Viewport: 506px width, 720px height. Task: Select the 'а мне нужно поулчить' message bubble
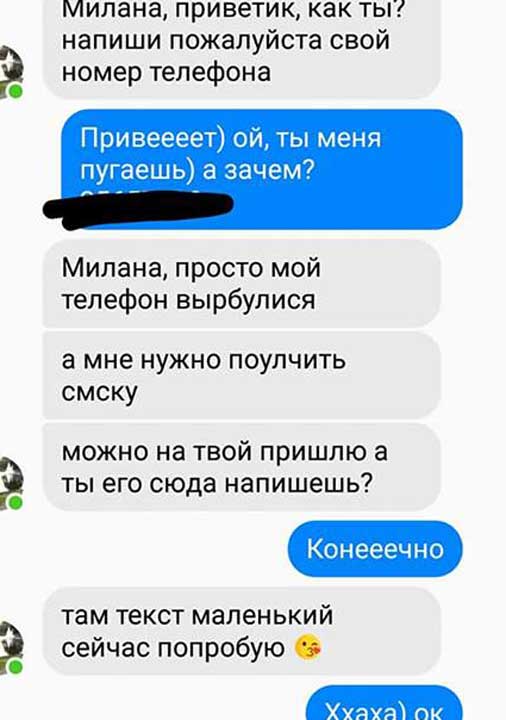click(x=242, y=375)
